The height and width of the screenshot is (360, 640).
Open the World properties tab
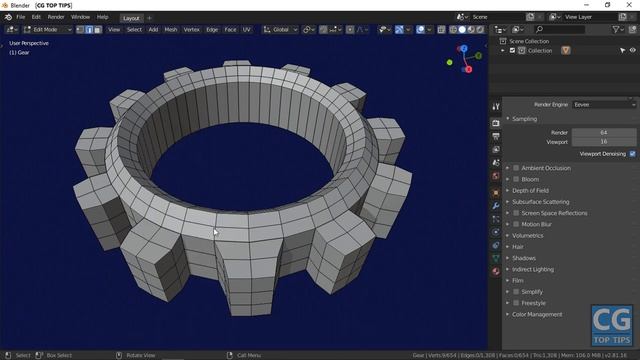(x=496, y=176)
